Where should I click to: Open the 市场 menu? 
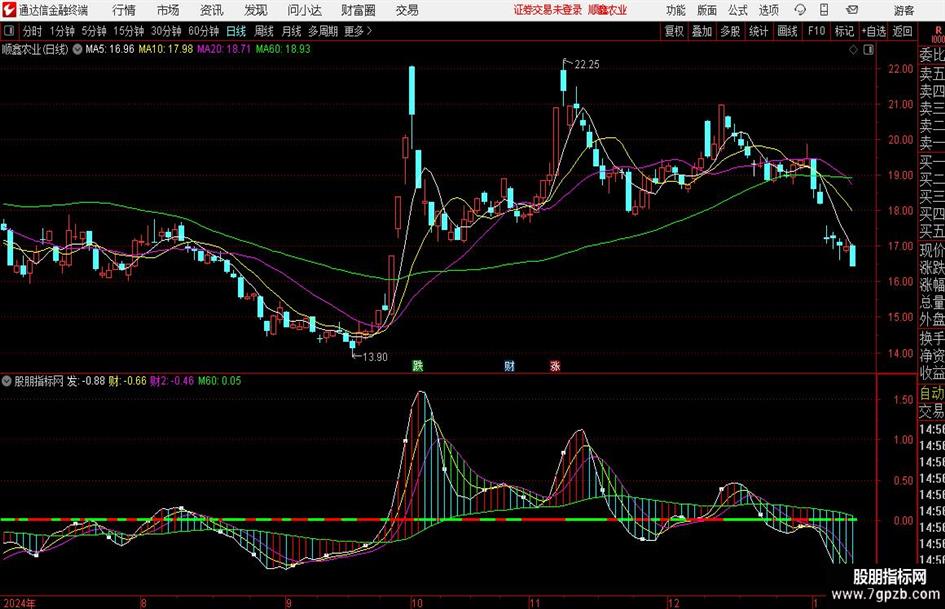[x=168, y=10]
